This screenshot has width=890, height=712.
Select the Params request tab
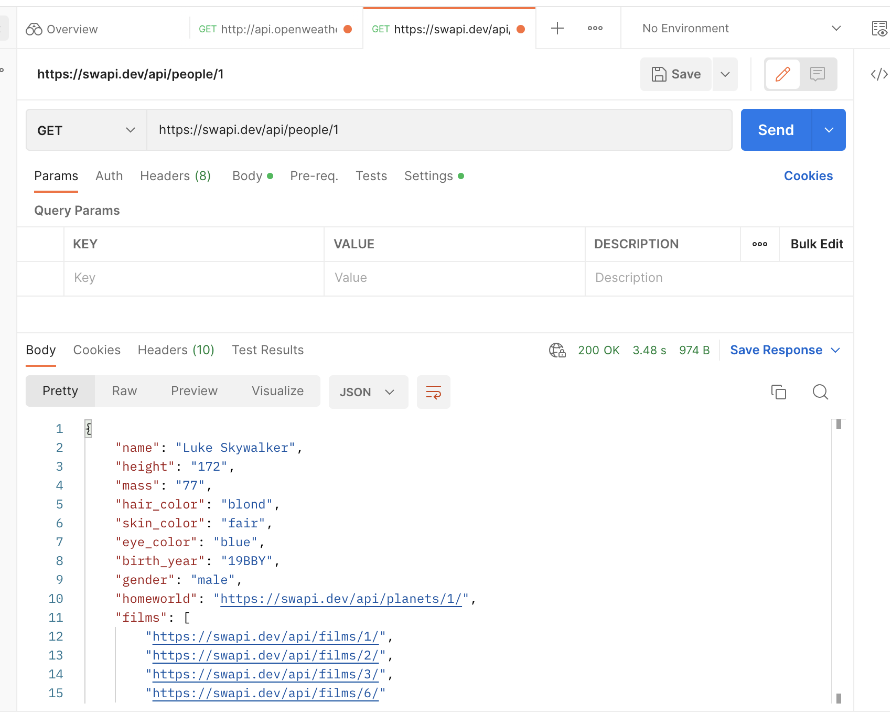(56, 176)
